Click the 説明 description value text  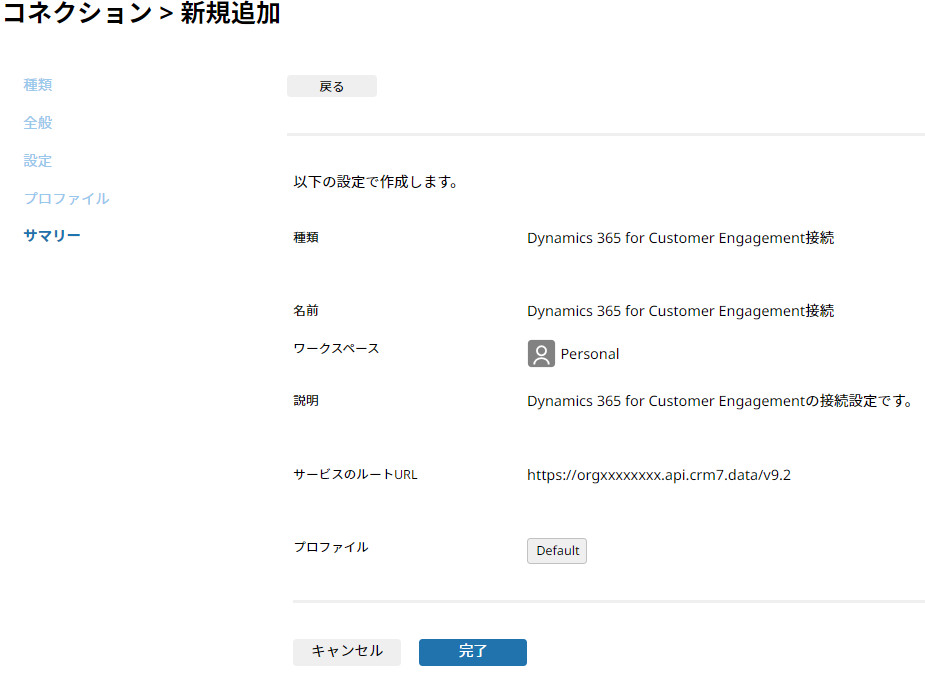pyautogui.click(x=721, y=401)
